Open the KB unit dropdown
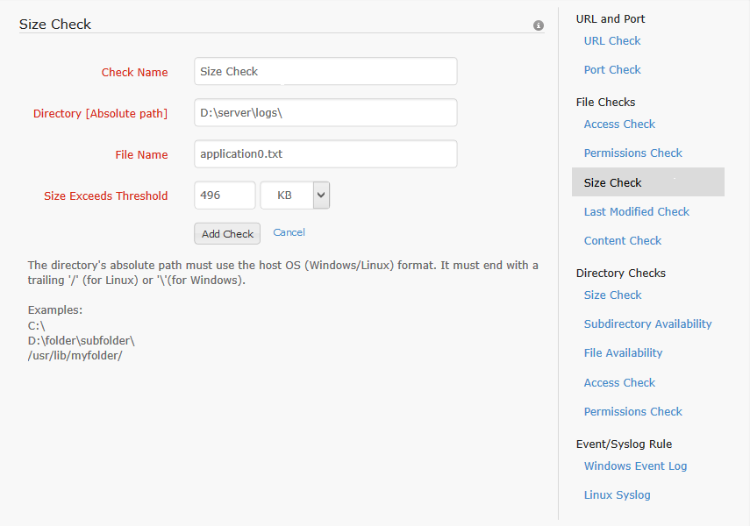Viewport: 750px width, 526px height. (295, 196)
